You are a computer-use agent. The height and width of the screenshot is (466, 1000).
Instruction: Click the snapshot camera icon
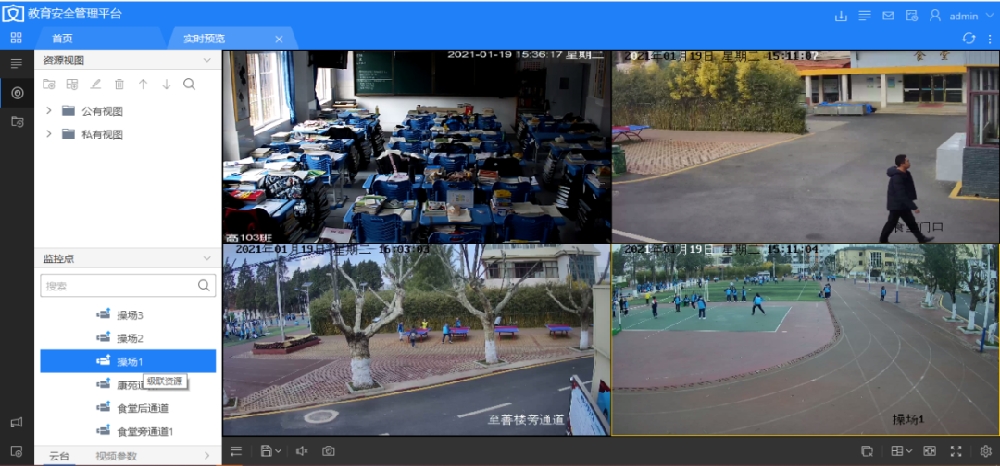point(328,451)
